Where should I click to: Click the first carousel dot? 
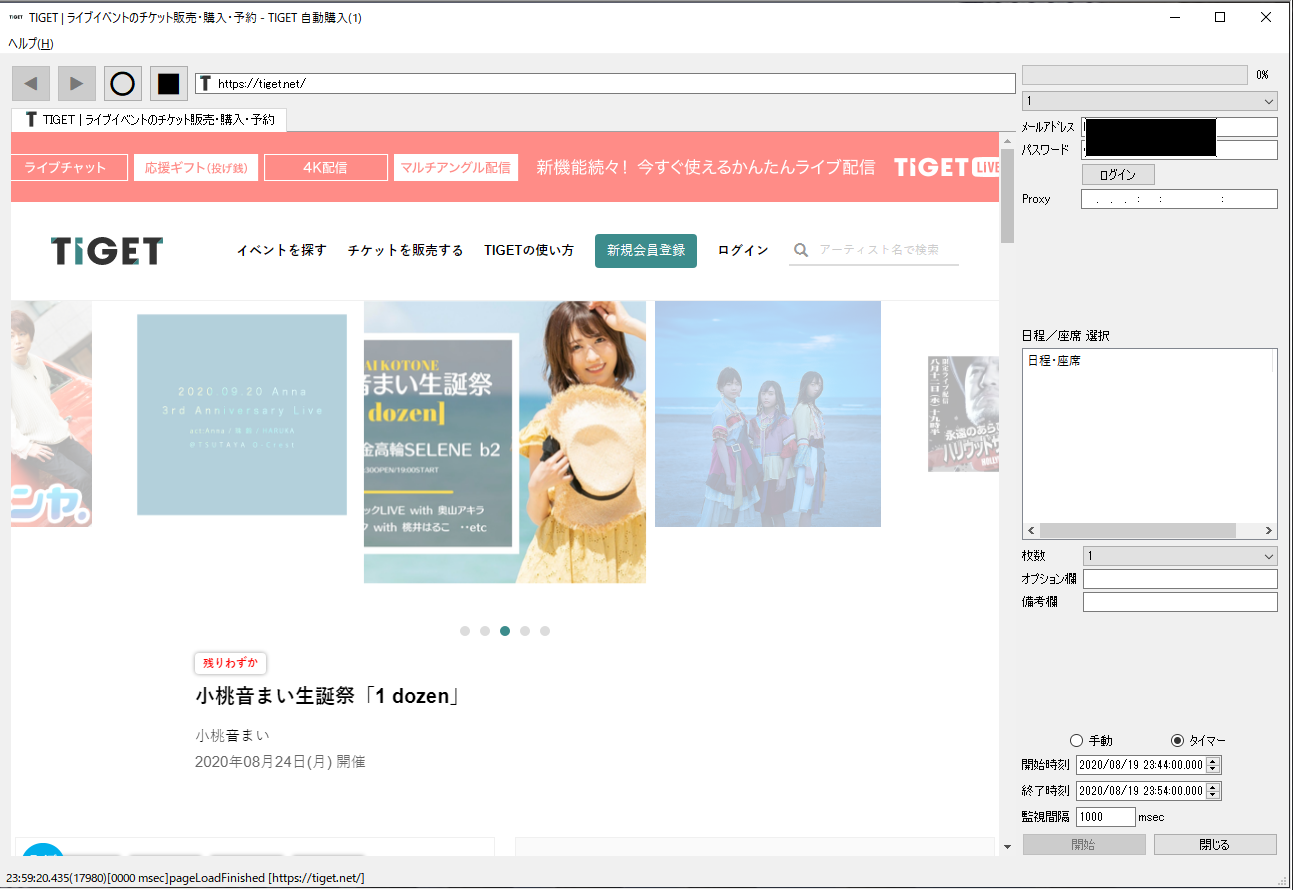coord(465,631)
